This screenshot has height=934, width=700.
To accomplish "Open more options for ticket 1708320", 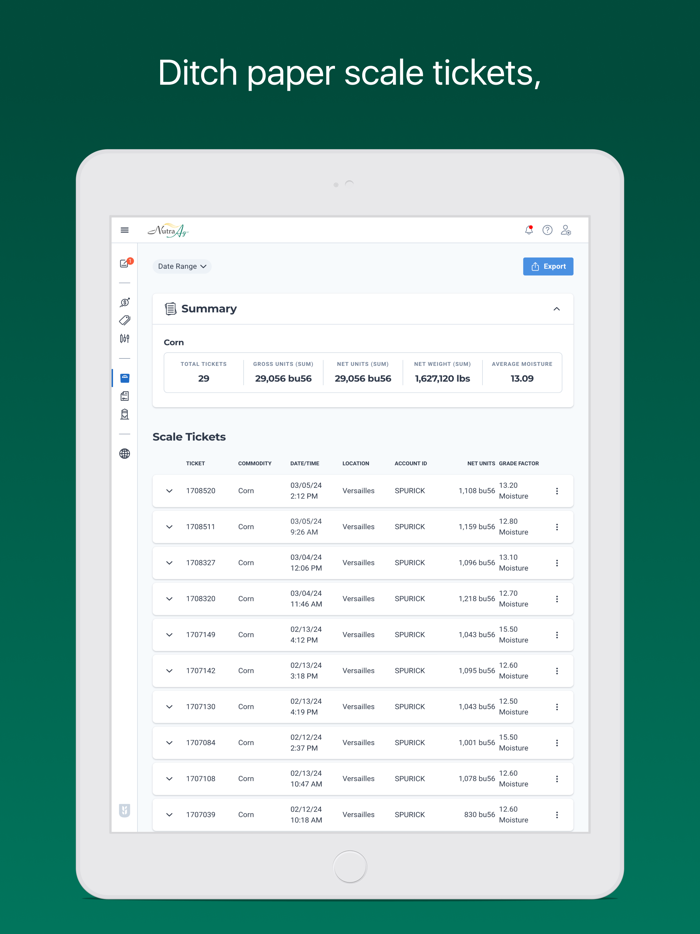I will tap(557, 599).
